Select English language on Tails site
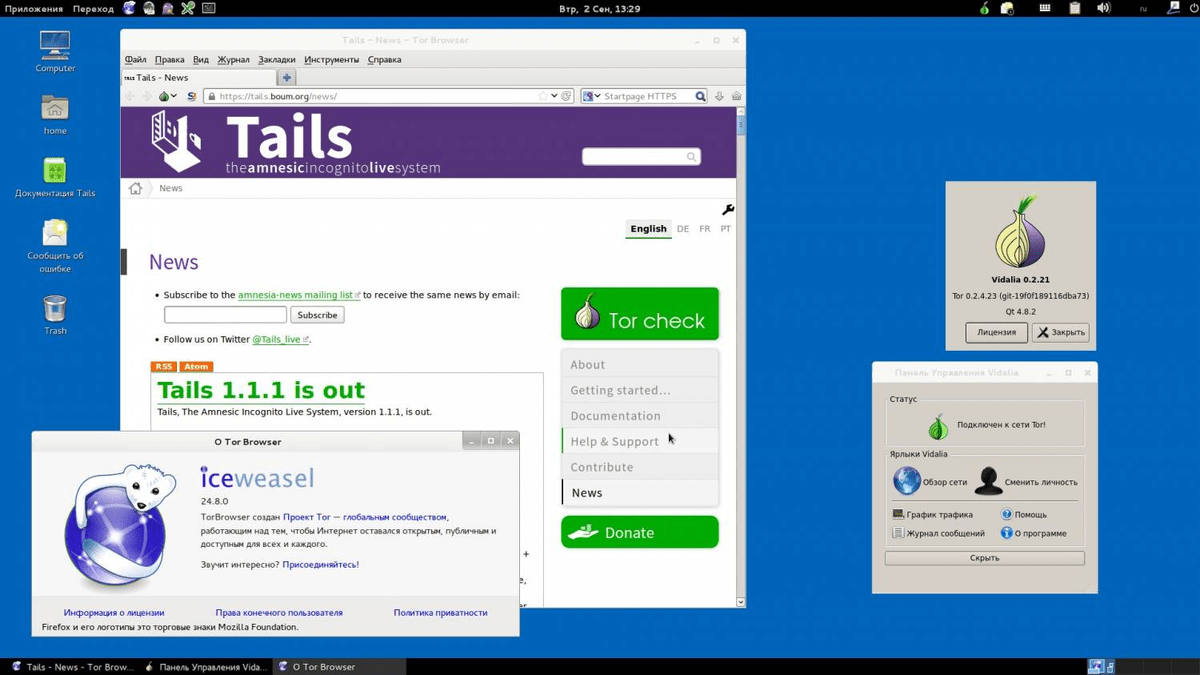1200x675 pixels. coord(648,228)
